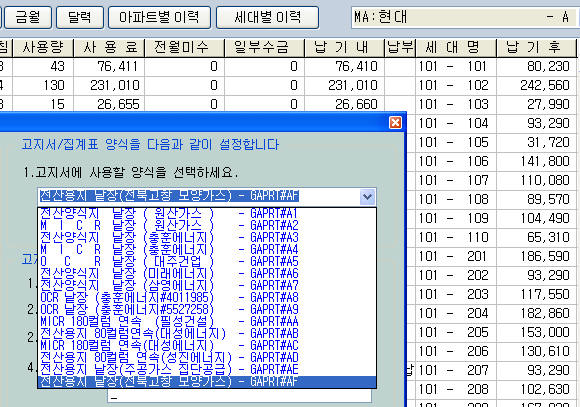Select 납기후 cell 182,860
580x407 pixels.
click(x=537, y=313)
